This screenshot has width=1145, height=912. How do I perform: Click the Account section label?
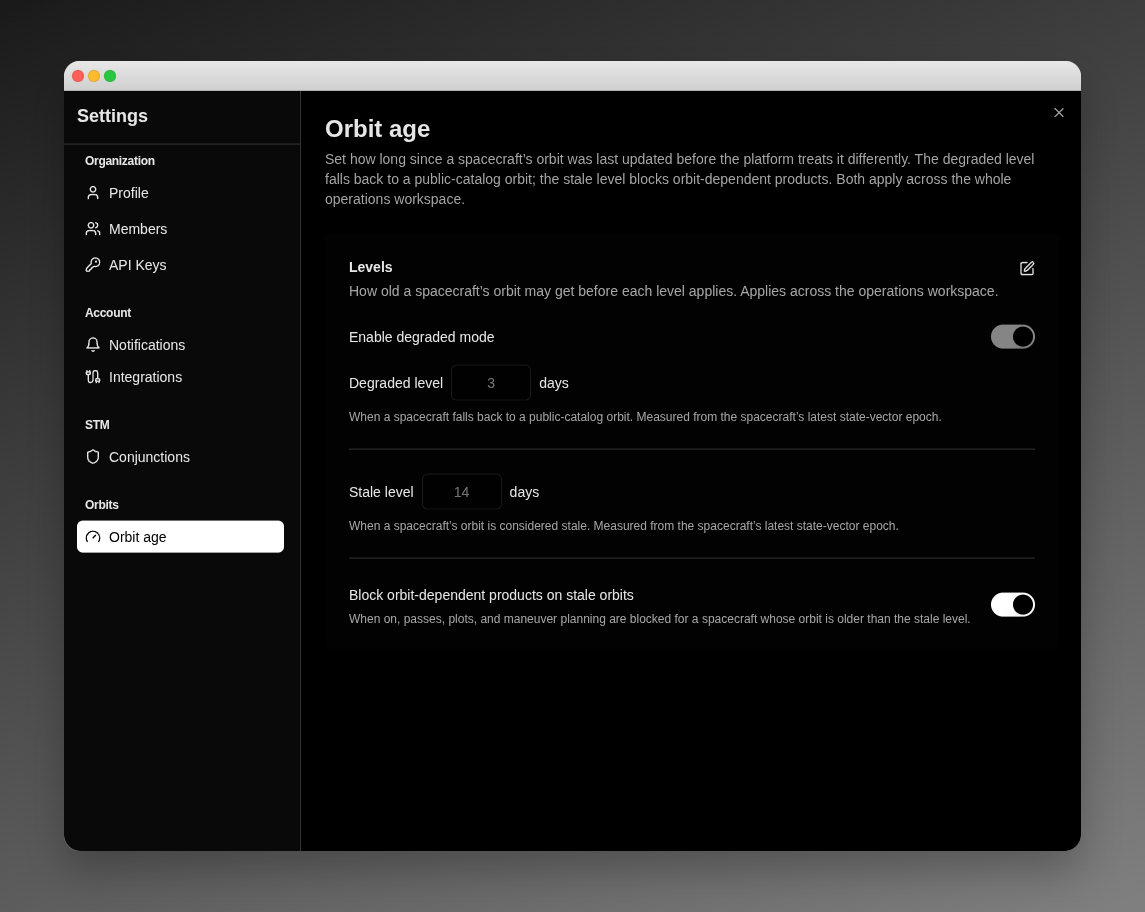click(108, 313)
